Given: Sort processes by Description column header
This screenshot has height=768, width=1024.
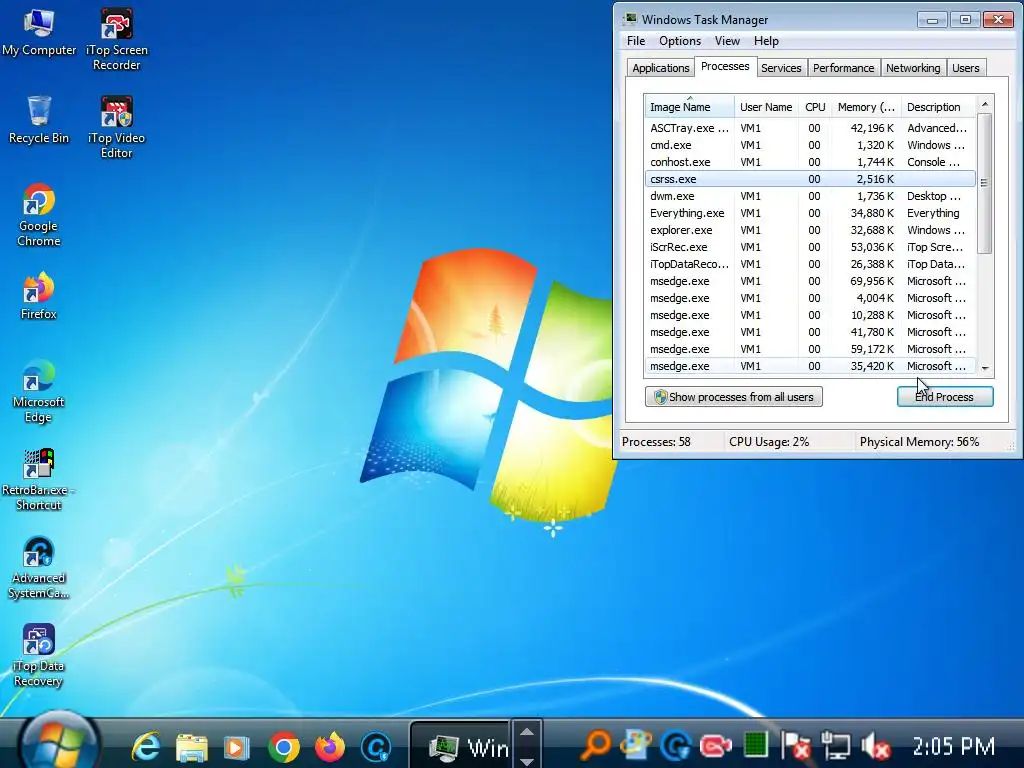Looking at the screenshot, I should (938, 106).
